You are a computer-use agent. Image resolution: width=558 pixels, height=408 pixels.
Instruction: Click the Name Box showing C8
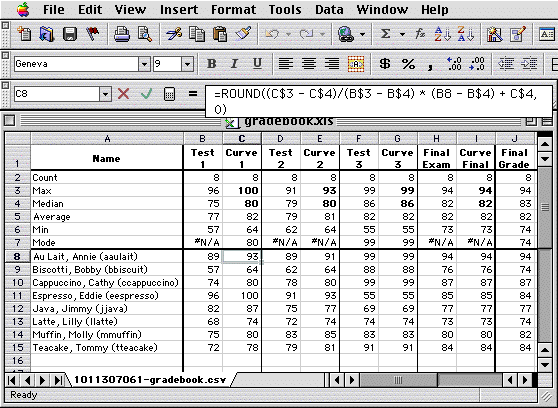(x=57, y=94)
